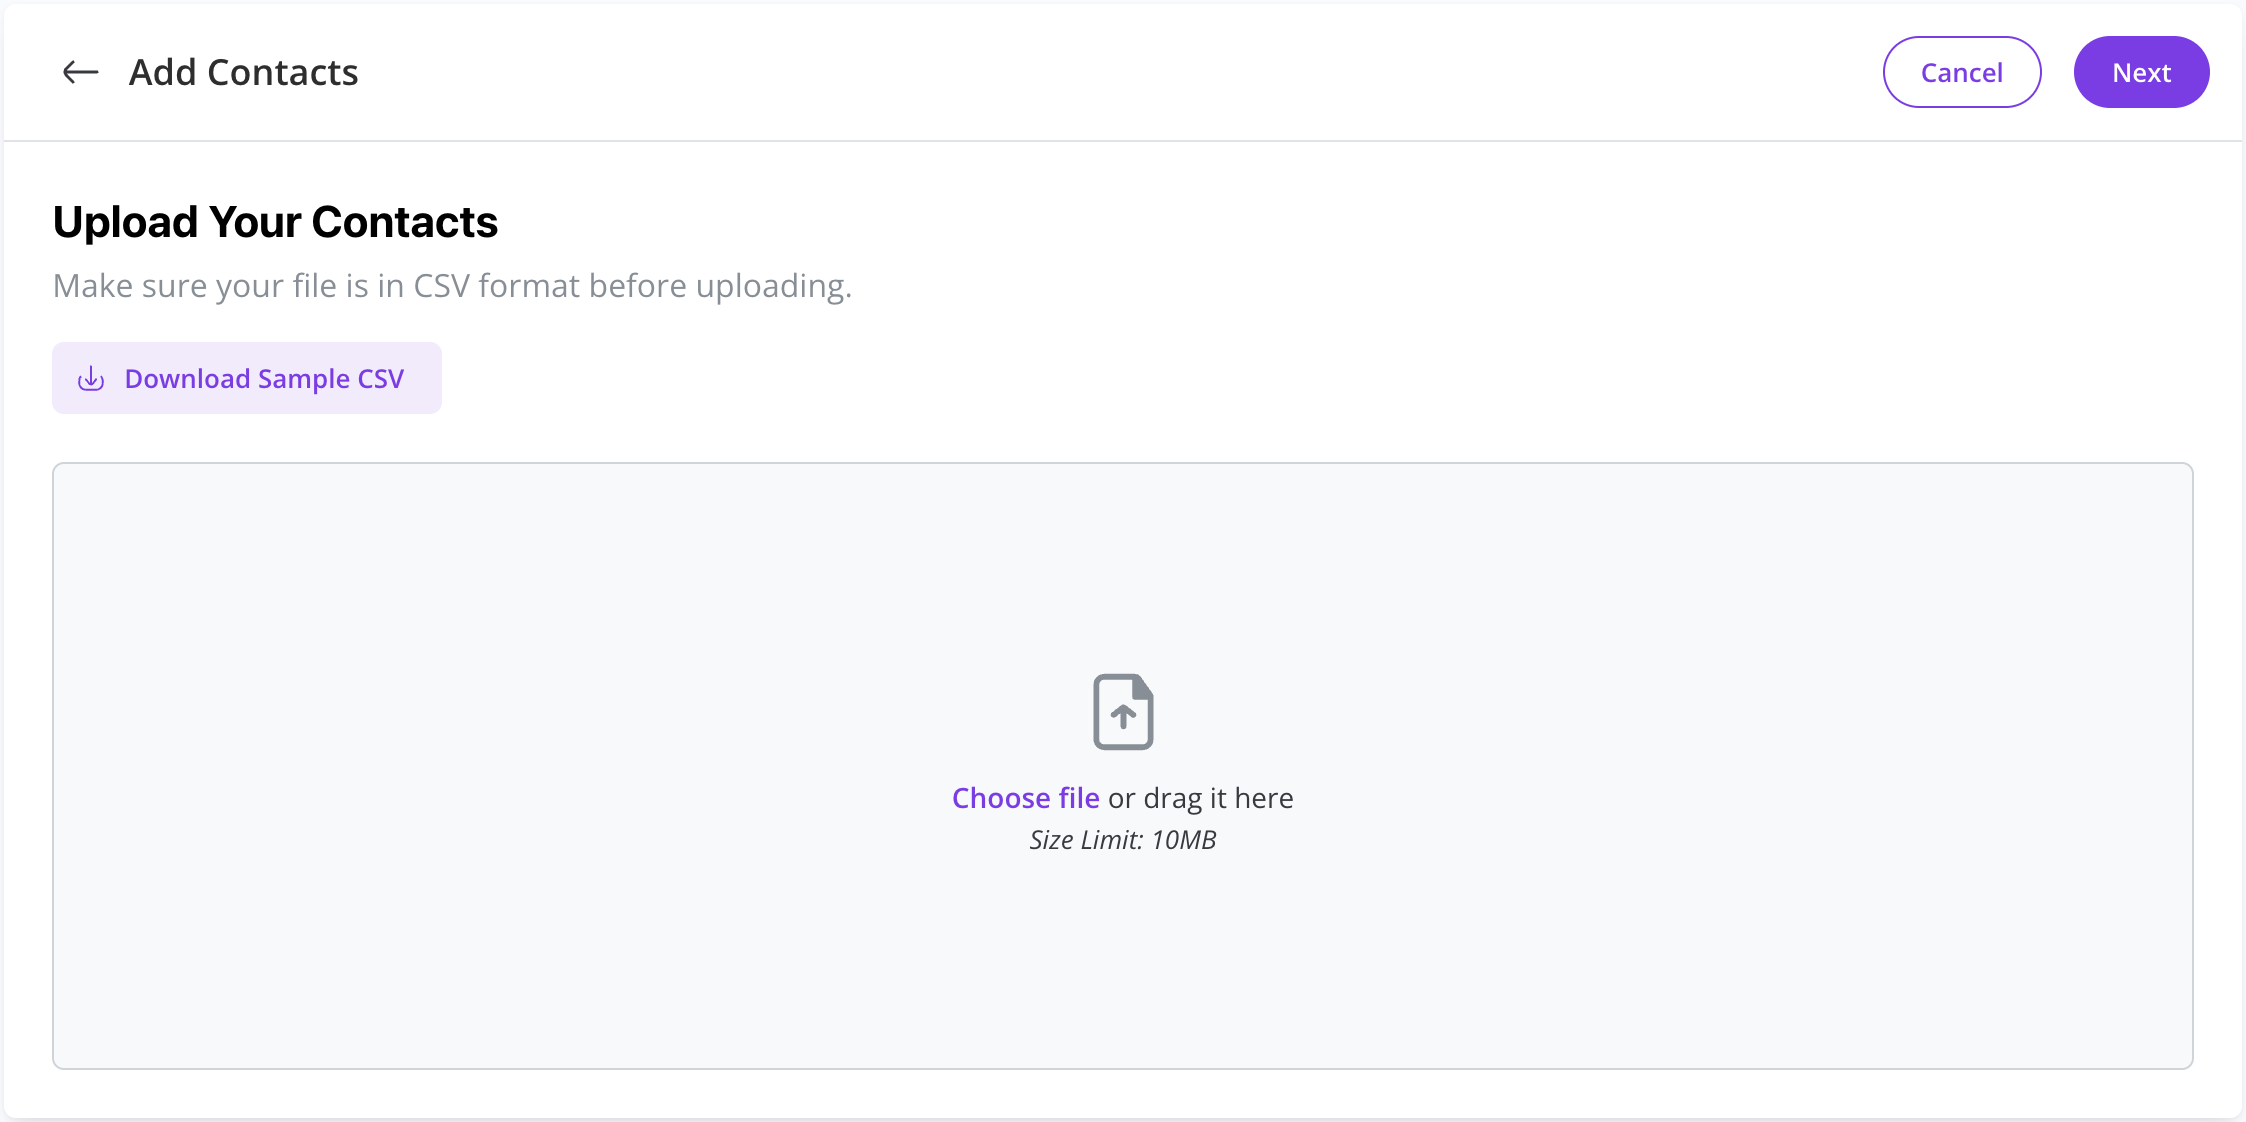Proceed with the Next button
2246x1122 pixels.
pos(2141,72)
